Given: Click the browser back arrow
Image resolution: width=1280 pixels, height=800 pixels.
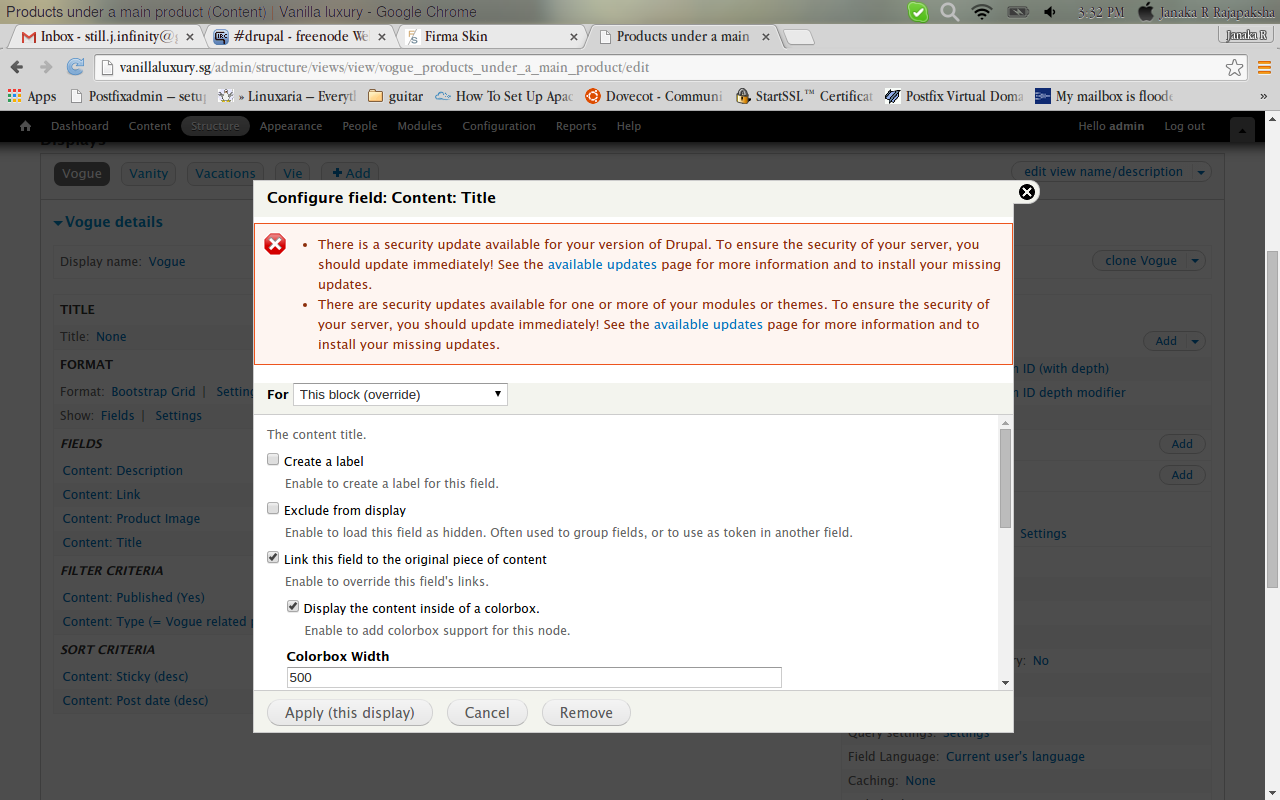Looking at the screenshot, I should [16, 67].
